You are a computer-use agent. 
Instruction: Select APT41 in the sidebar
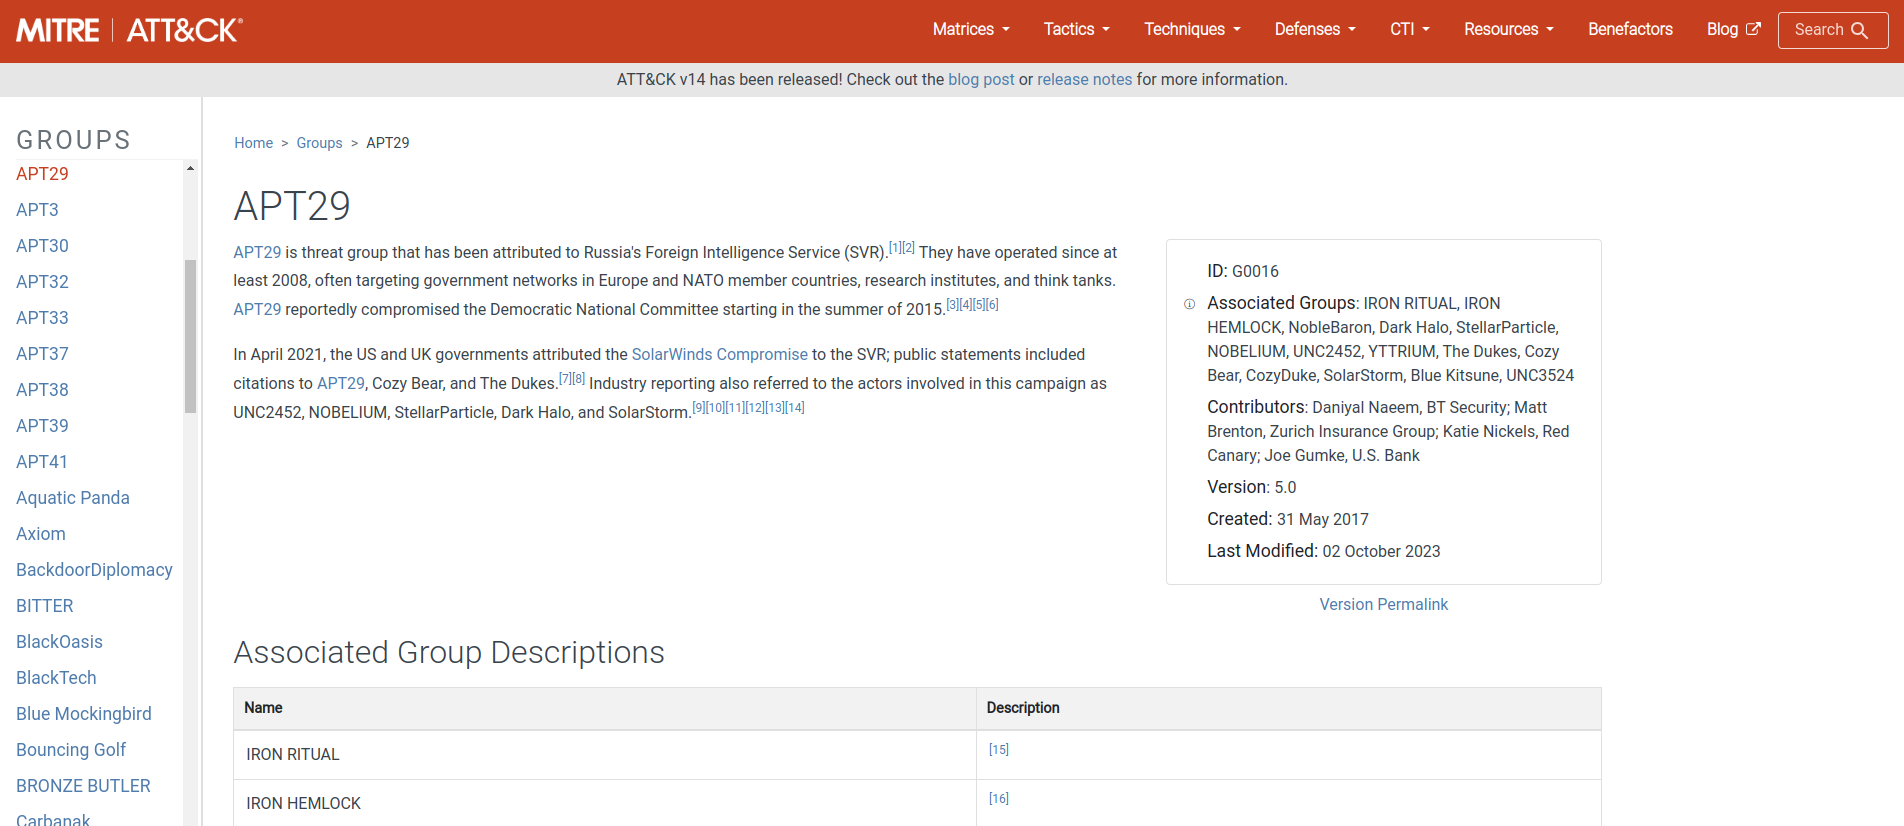[x=42, y=462]
